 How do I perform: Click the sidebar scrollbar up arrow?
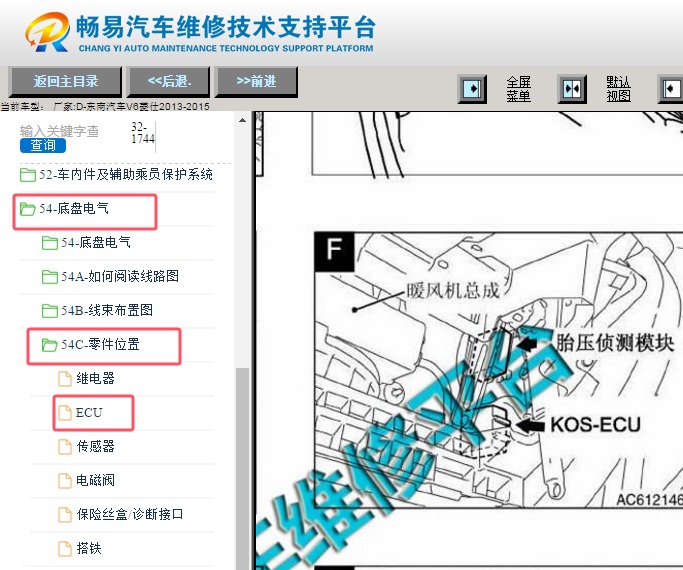[243, 120]
